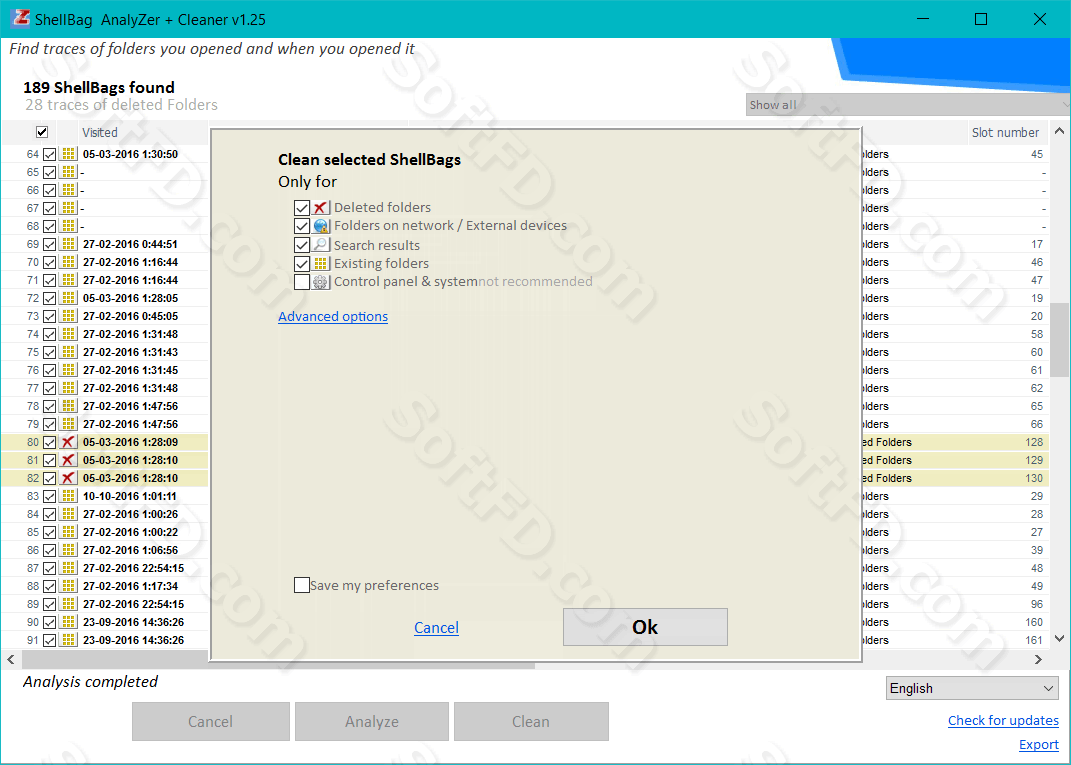Click the horizontal scrollbar right arrow

1038,659
